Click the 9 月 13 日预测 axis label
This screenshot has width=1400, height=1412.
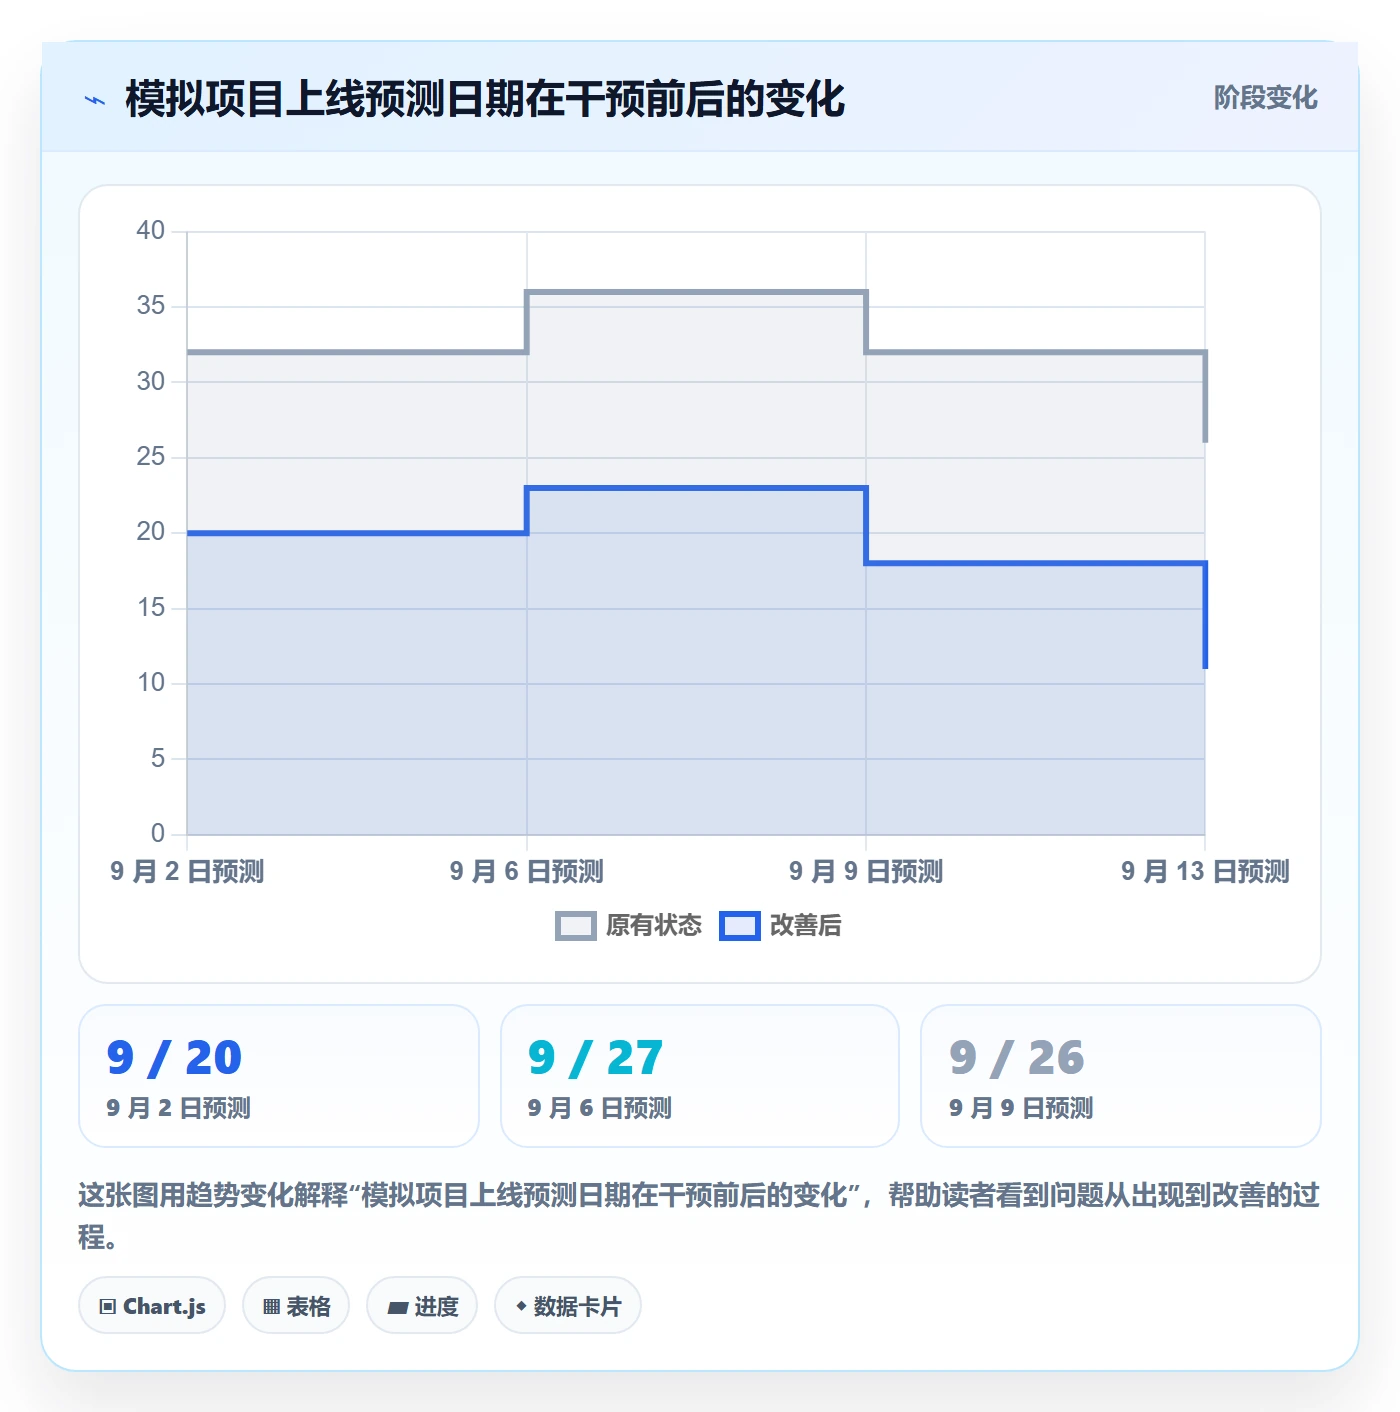(x=1205, y=872)
